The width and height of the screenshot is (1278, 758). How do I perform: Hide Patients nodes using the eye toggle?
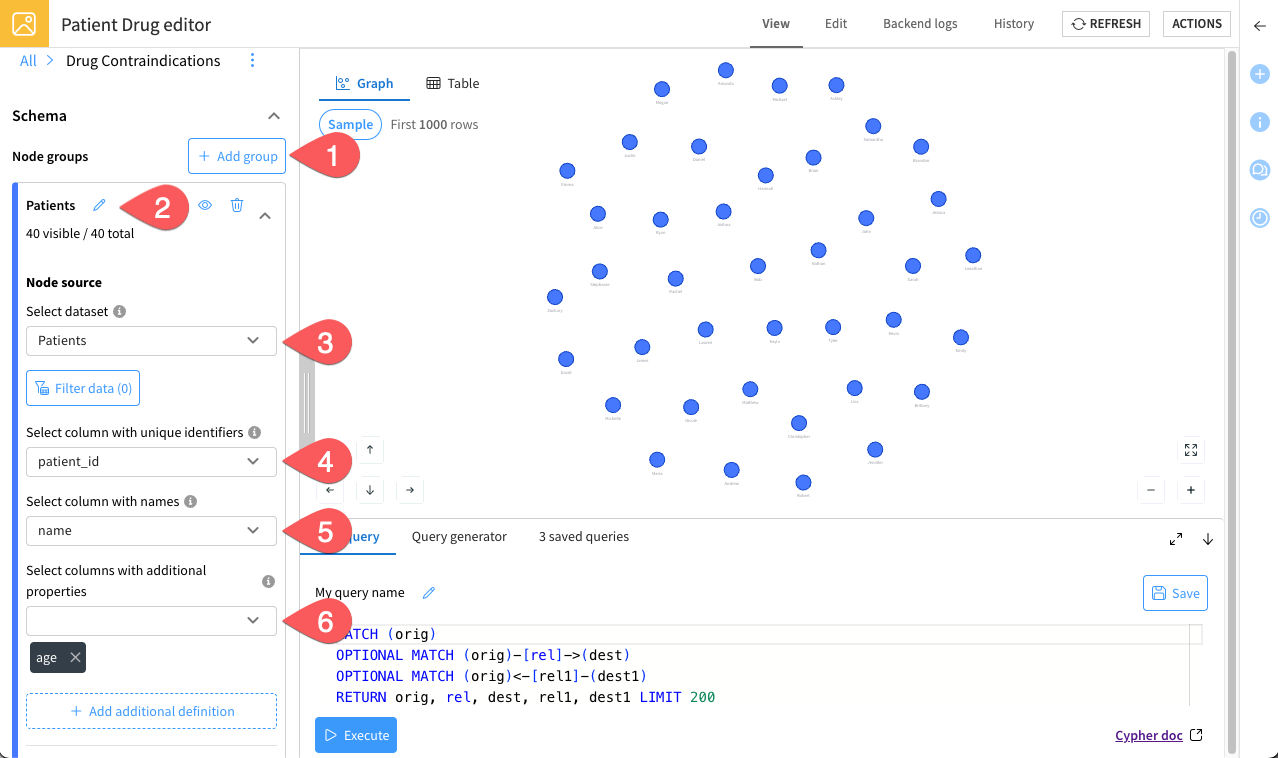(205, 205)
